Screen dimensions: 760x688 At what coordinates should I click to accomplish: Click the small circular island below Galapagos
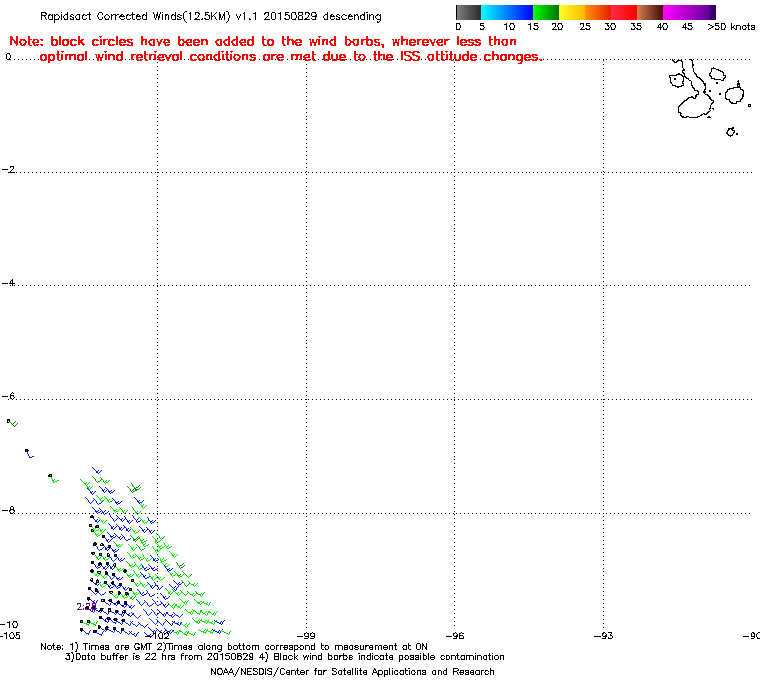[x=731, y=131]
